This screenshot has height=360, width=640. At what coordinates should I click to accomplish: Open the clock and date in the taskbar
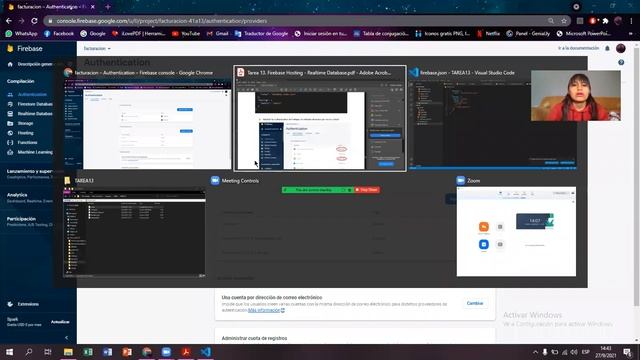pyautogui.click(x=606, y=352)
